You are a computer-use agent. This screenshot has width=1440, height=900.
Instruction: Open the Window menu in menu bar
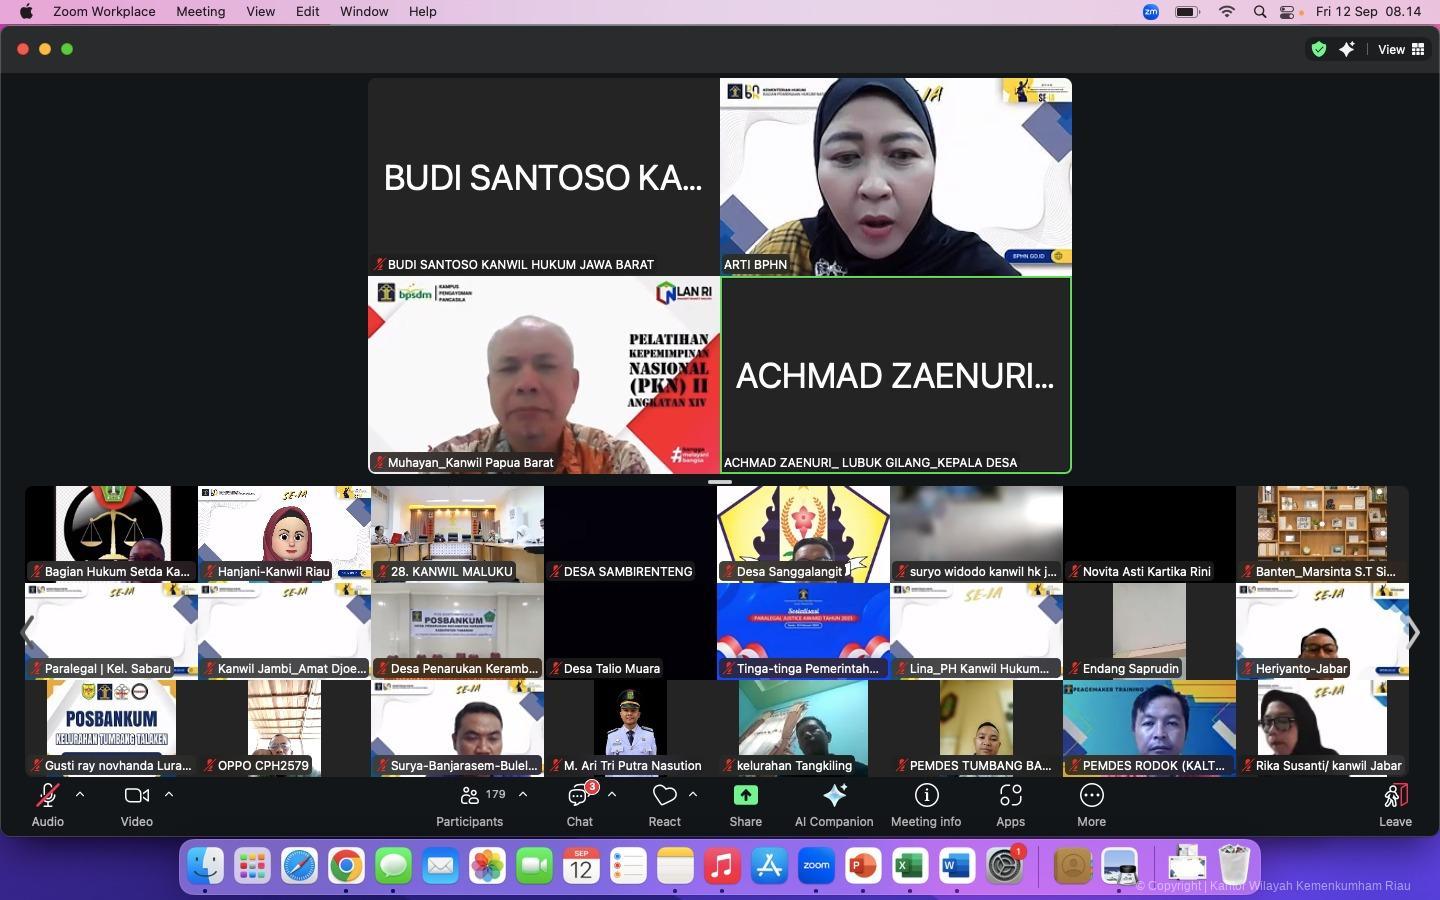364,11
